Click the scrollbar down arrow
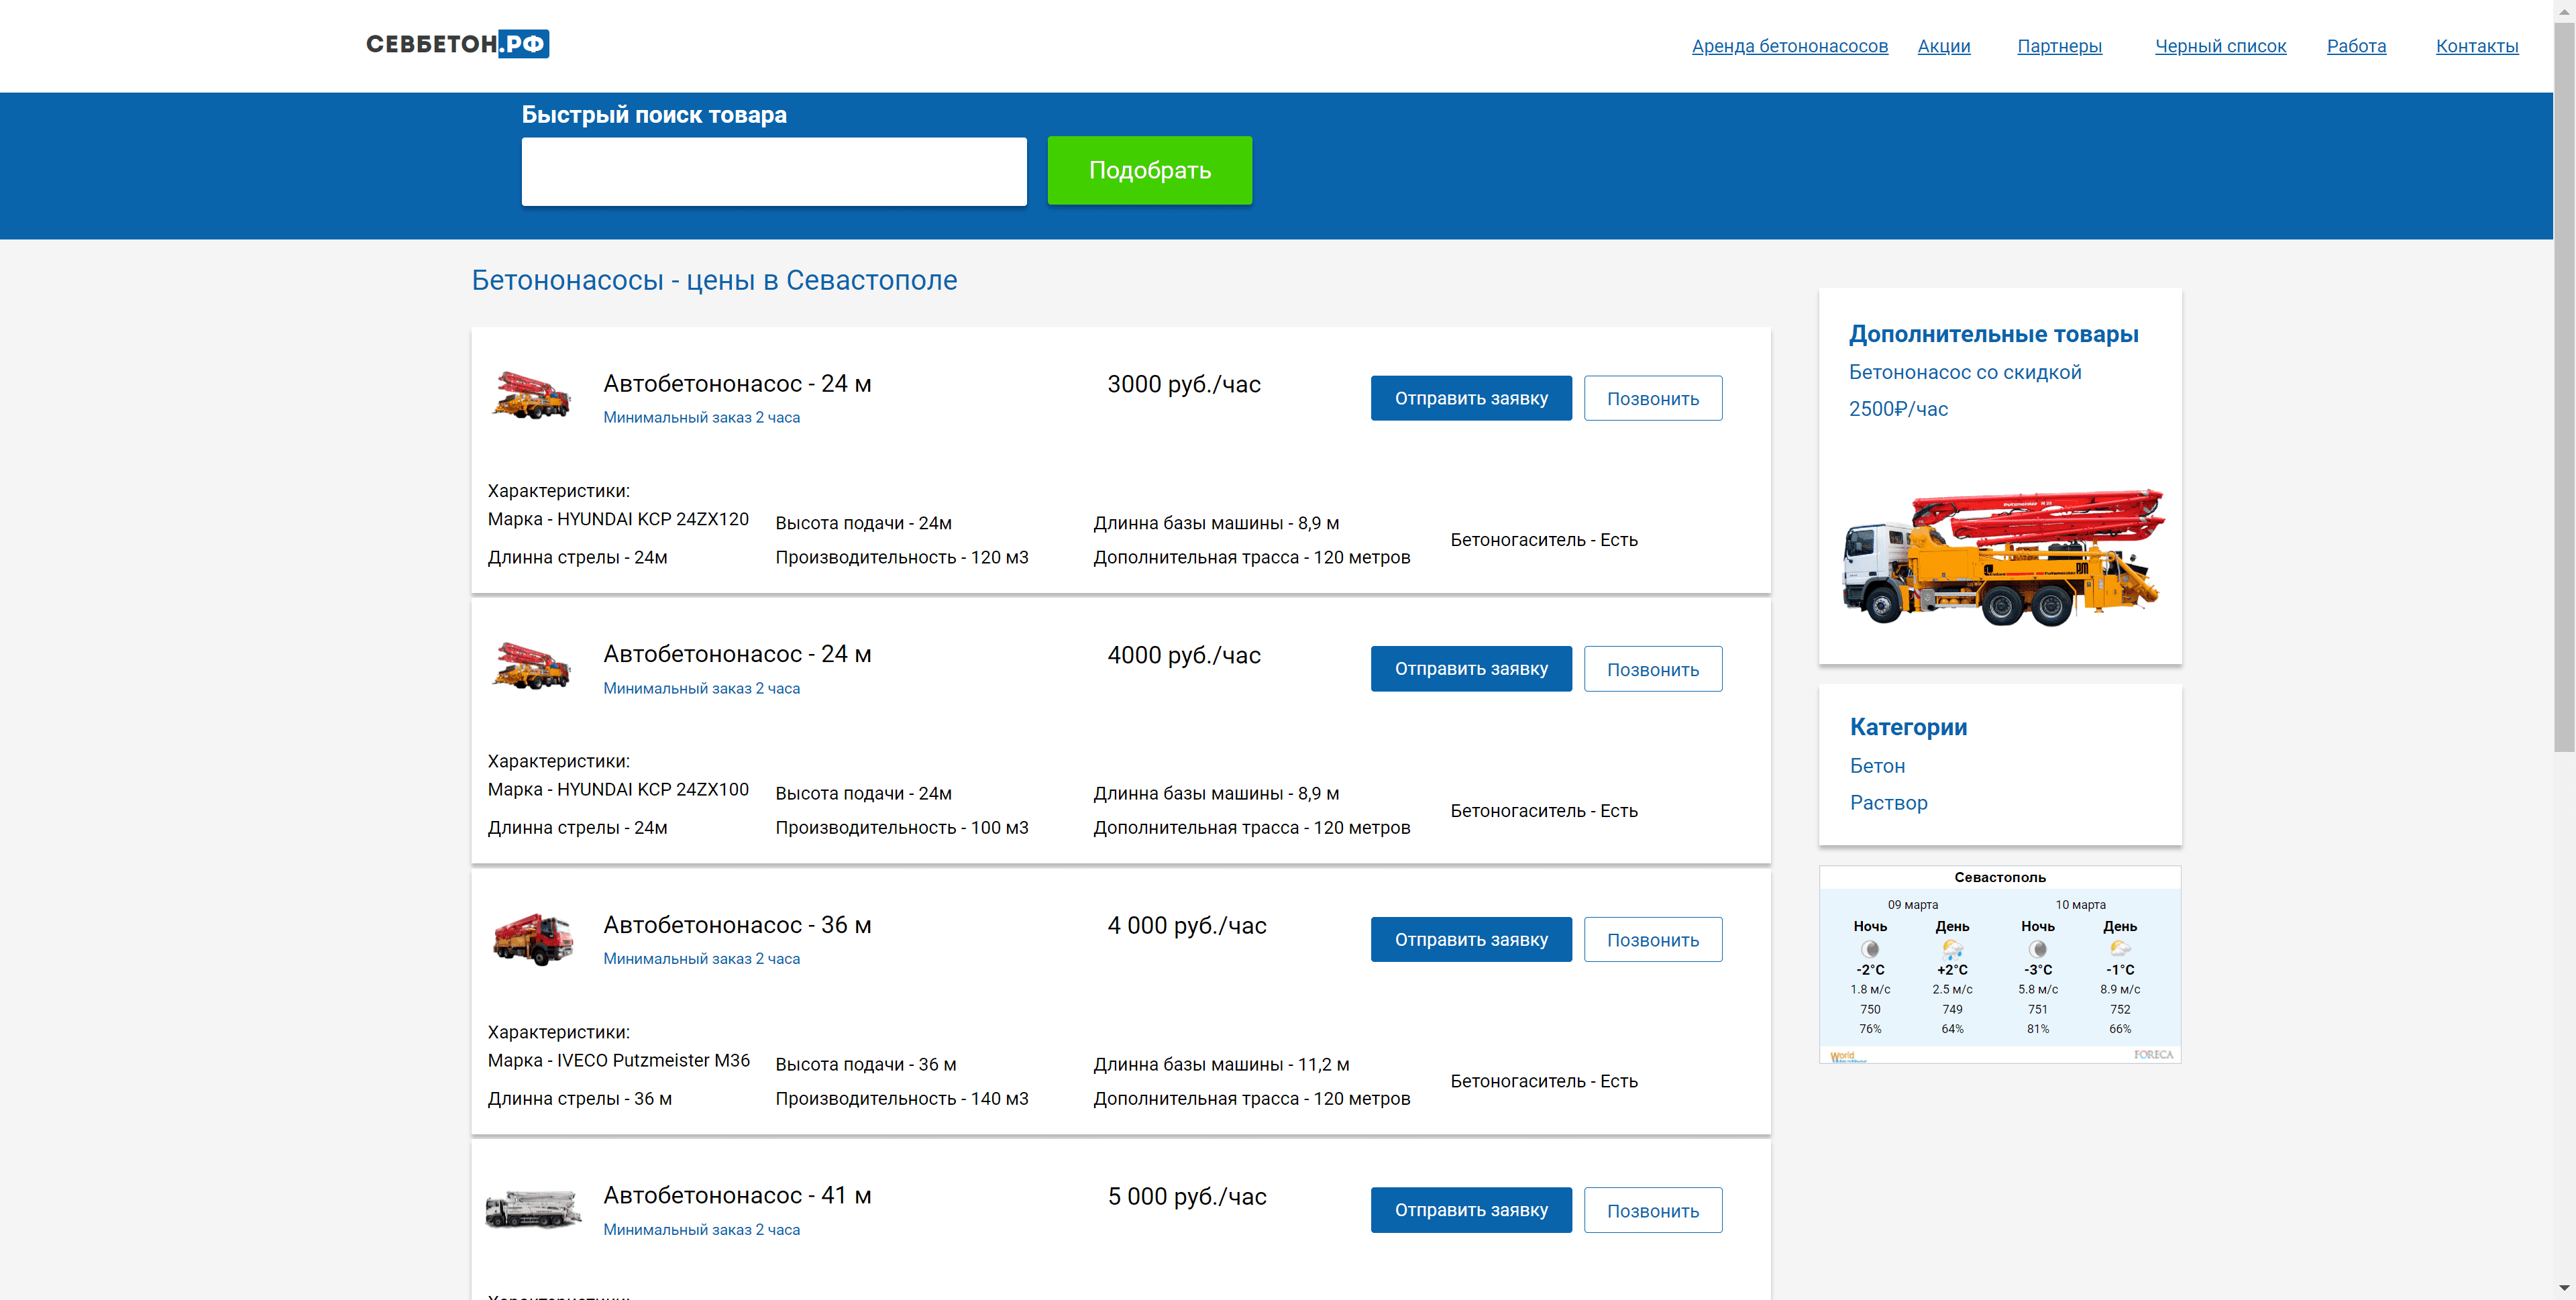This screenshot has width=2576, height=1300. (2564, 1288)
